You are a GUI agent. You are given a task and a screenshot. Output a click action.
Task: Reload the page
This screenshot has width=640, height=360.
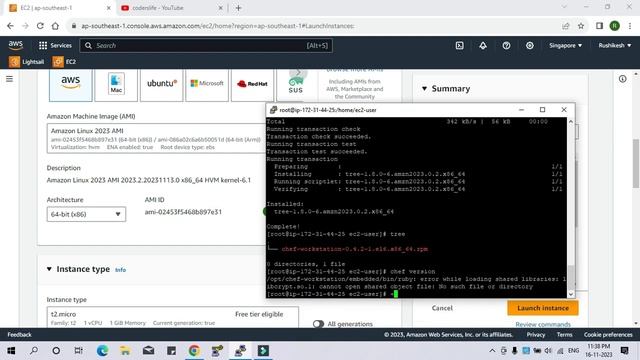40,26
